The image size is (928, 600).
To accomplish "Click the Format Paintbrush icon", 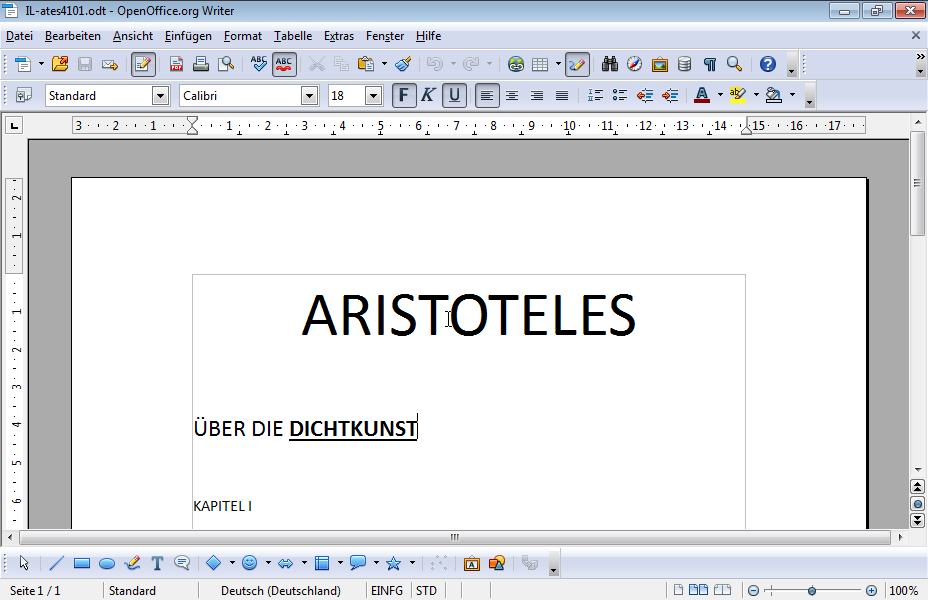I will click(404, 64).
